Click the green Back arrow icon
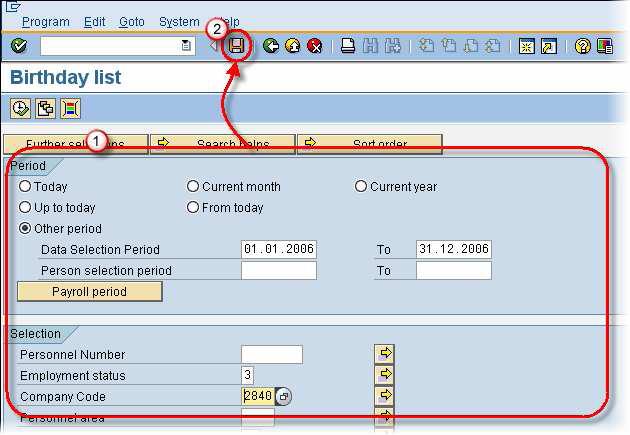This screenshot has height=435, width=630. coord(270,46)
